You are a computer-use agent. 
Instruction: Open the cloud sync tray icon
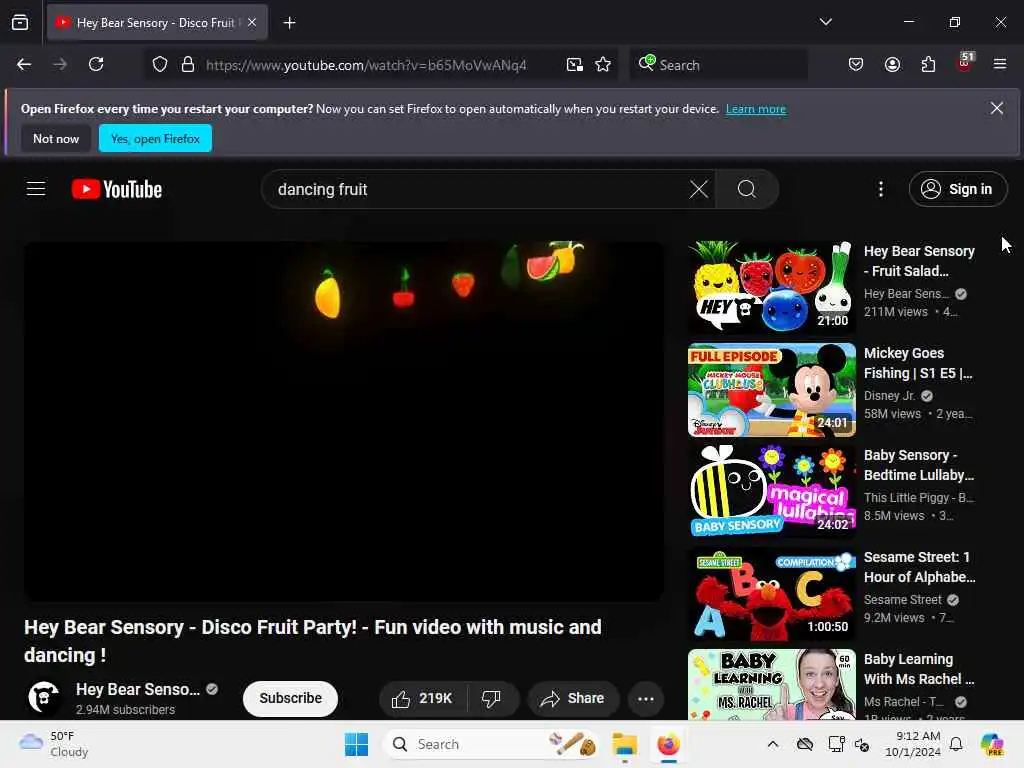pos(805,744)
